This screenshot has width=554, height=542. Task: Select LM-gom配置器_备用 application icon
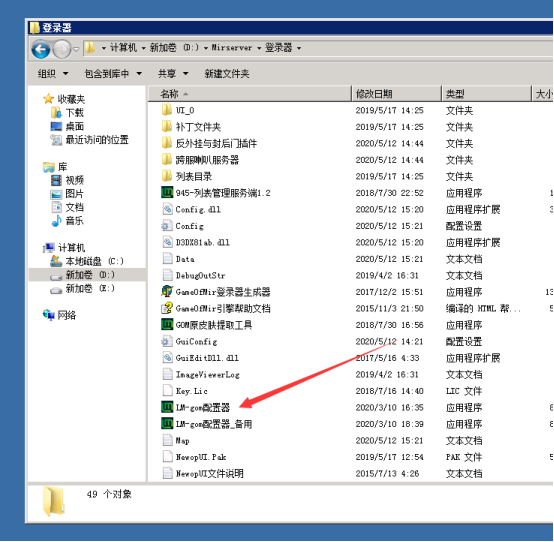point(167,424)
